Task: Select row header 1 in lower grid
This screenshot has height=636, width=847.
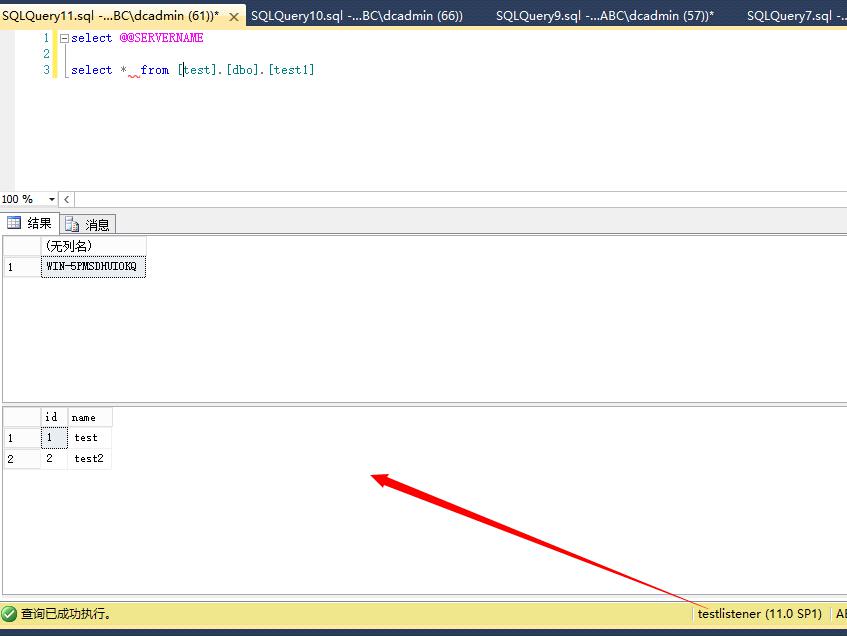Action: click(x=22, y=438)
